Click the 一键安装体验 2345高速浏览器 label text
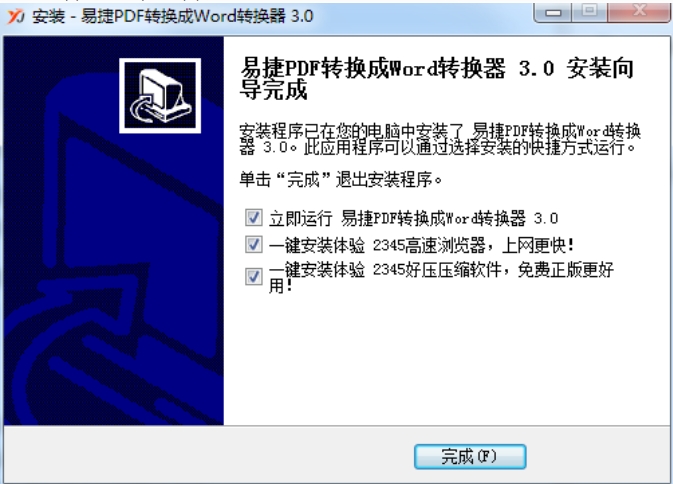Screen dimensions: 673x484 [x=421, y=245]
